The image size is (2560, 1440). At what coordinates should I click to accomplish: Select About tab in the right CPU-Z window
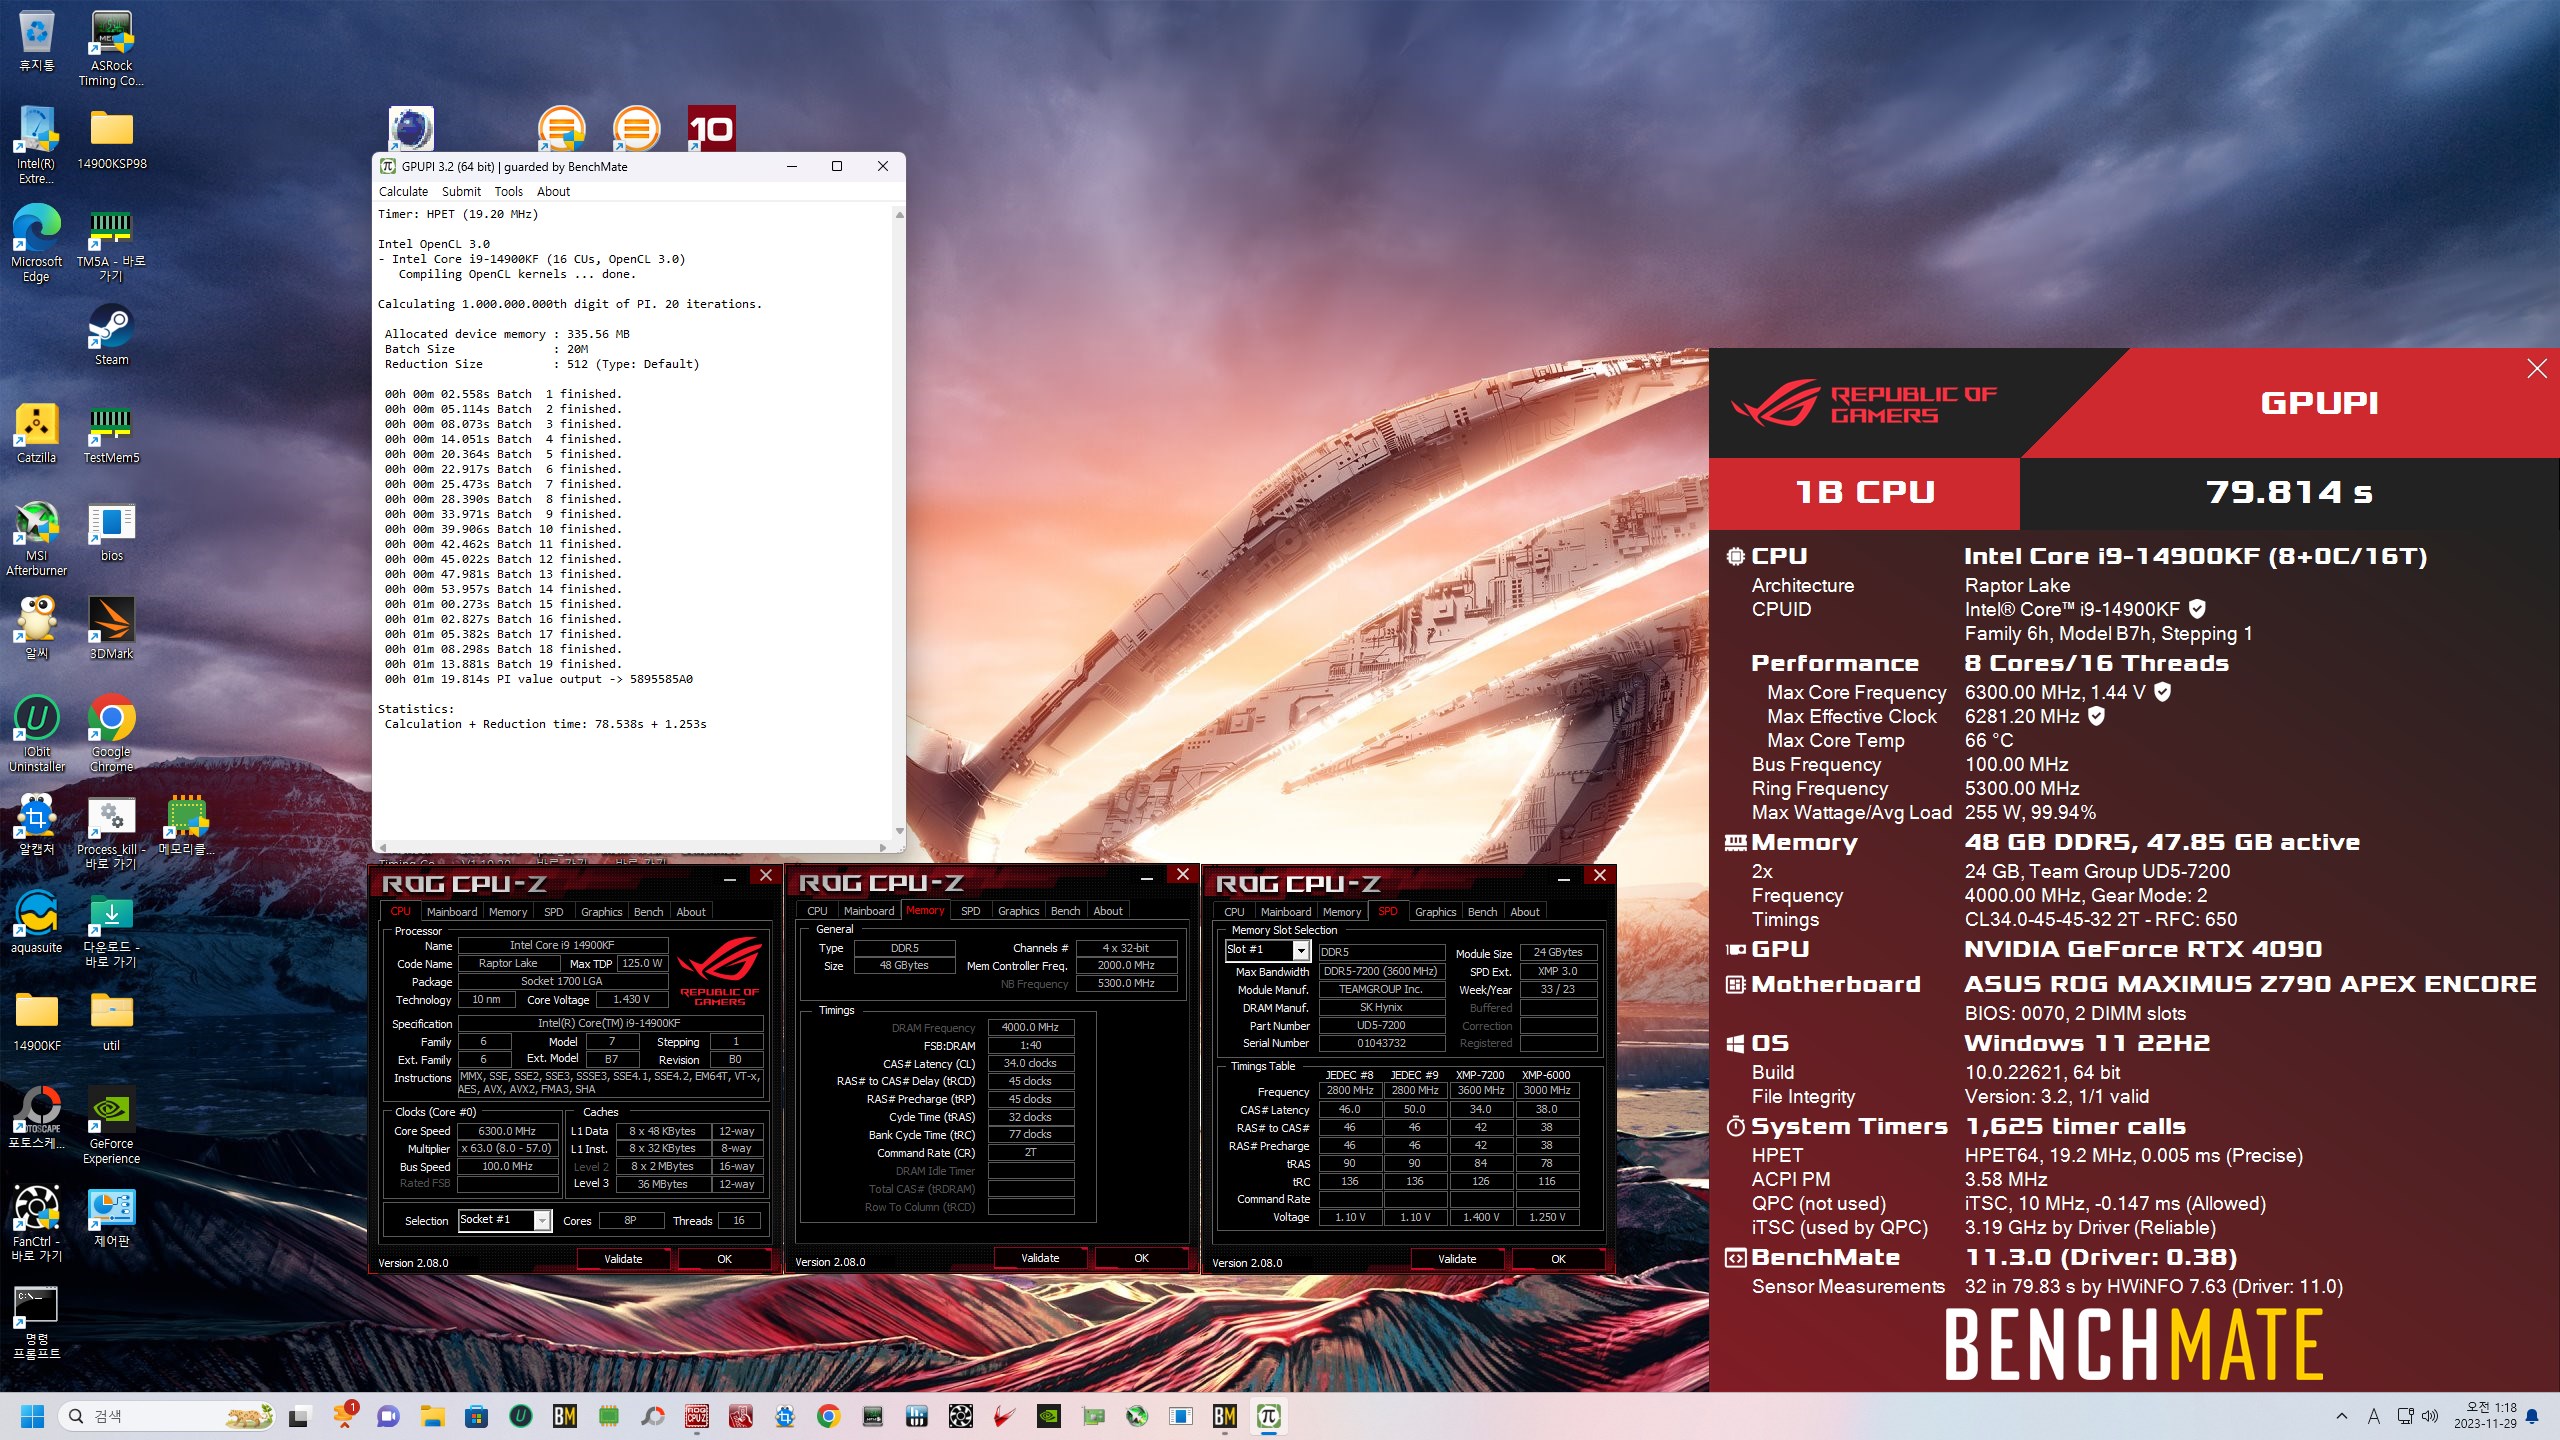coord(1524,912)
